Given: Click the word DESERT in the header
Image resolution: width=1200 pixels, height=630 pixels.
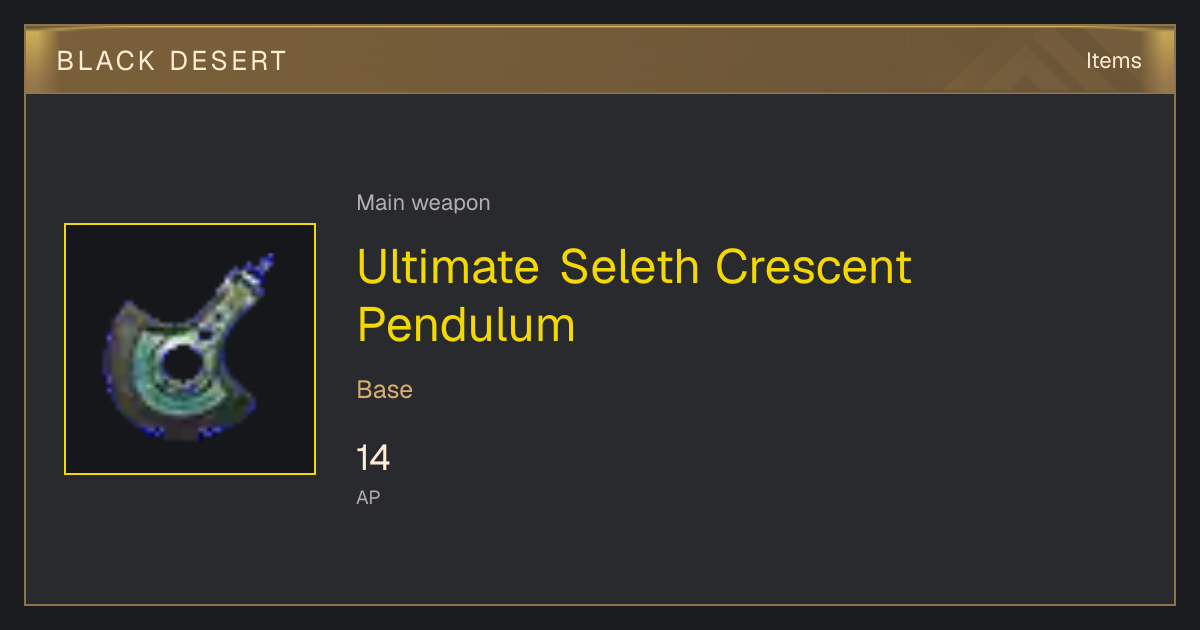Looking at the screenshot, I should pos(229,61).
